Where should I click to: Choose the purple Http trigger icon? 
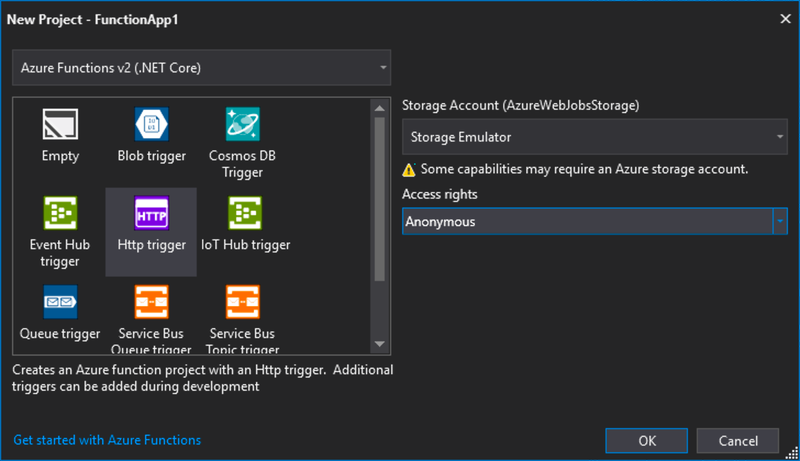coord(152,213)
